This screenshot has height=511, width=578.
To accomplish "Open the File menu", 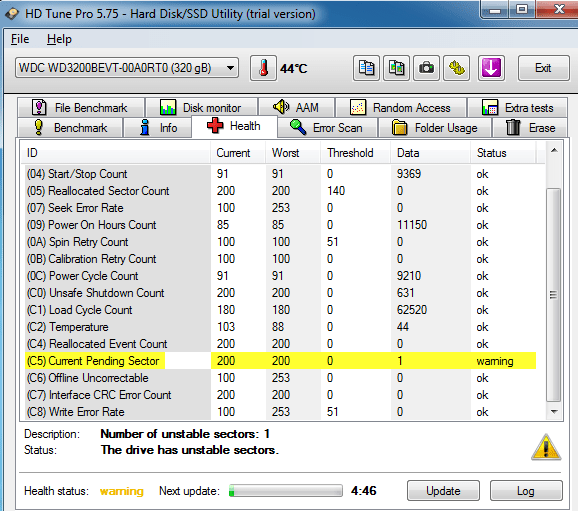I will pos(20,39).
